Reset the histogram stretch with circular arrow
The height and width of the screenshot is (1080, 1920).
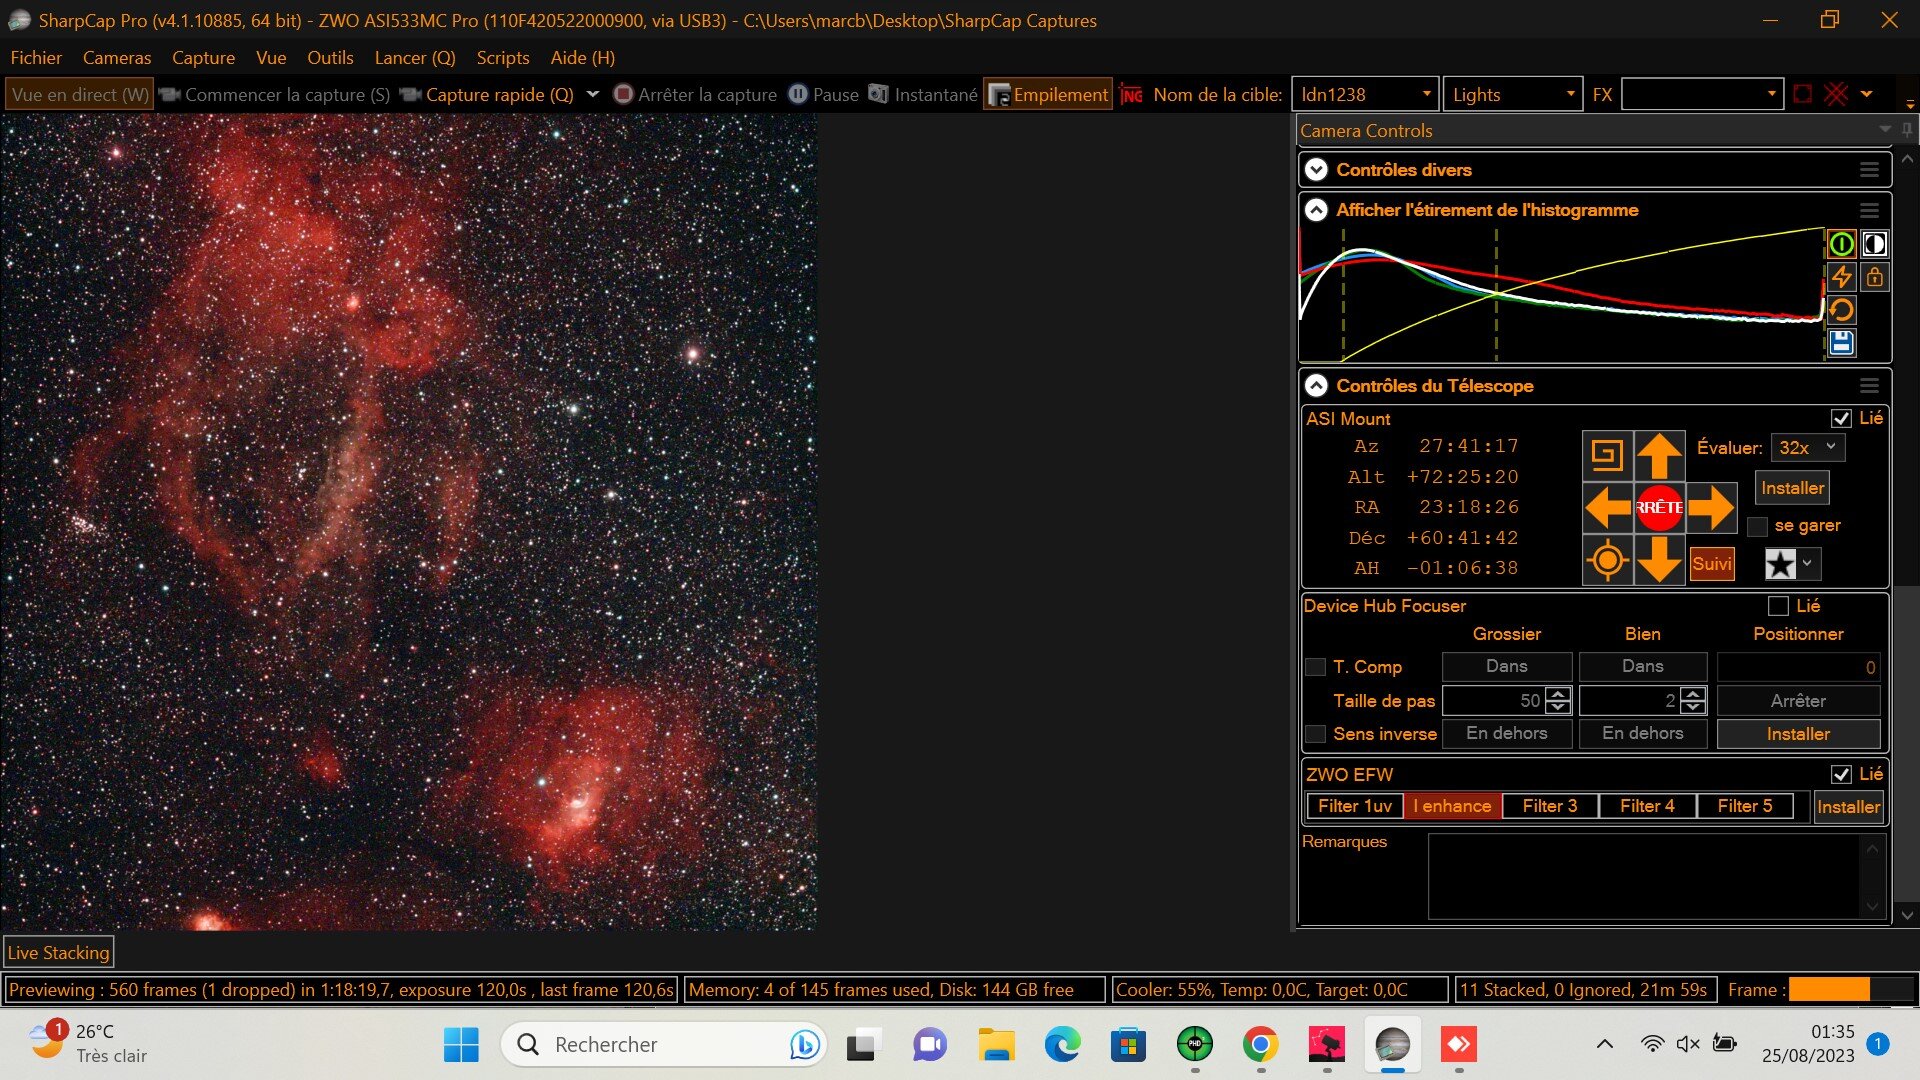pos(1842,310)
